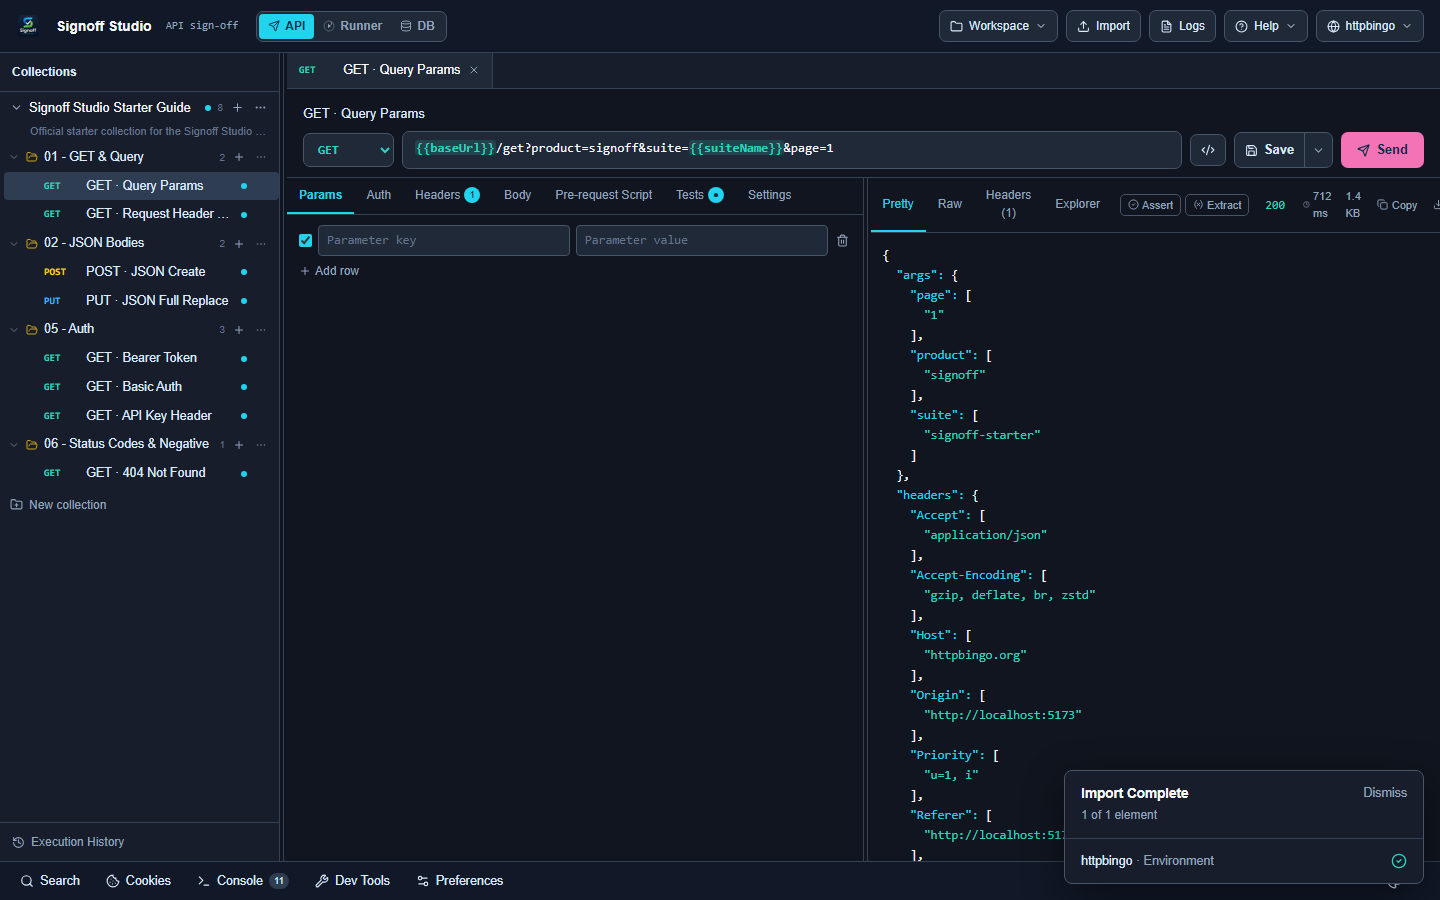Uncheck the parameter row checkbox

coord(306,240)
